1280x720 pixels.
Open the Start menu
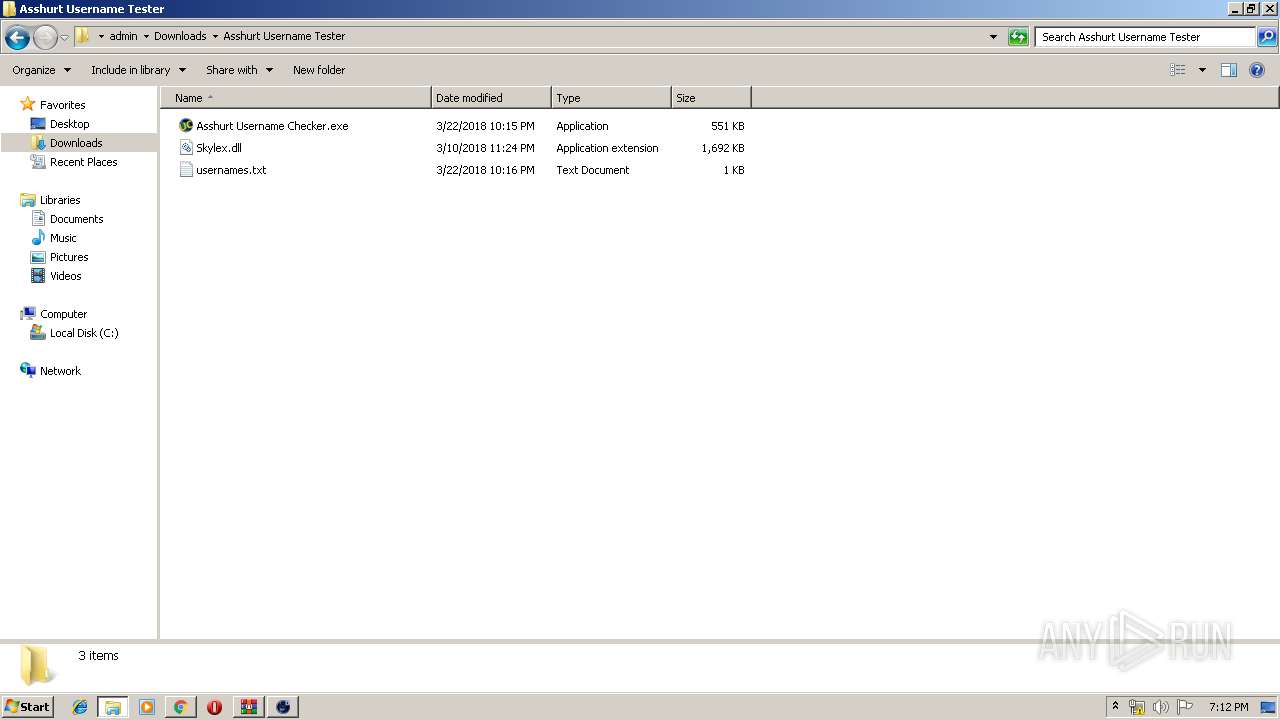tap(27, 707)
